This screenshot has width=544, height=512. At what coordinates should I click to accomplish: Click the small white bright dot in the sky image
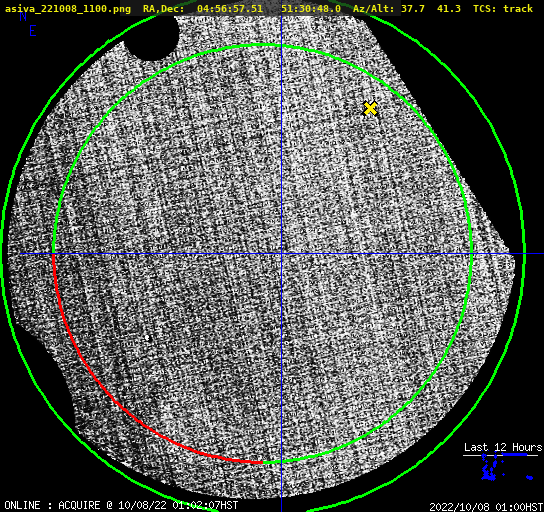147,338
